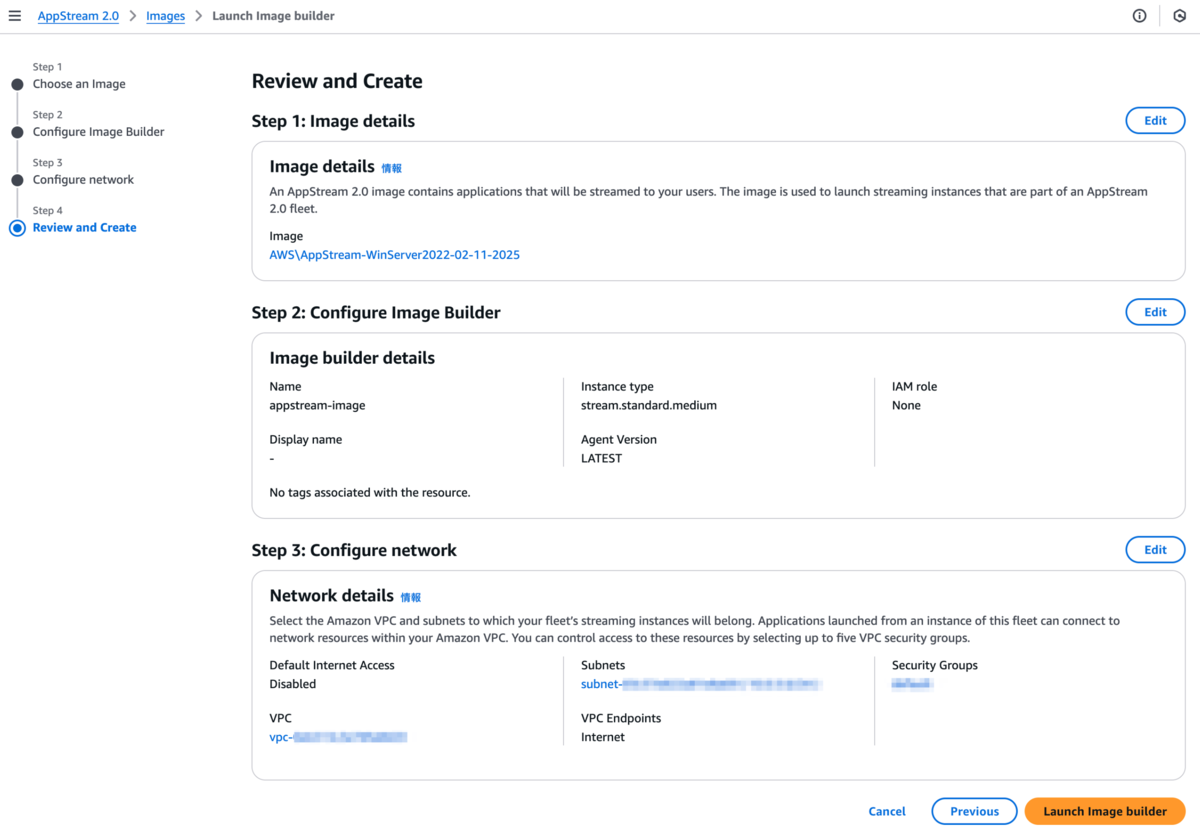Click the 'LATEST' agent version value

click(x=601, y=459)
